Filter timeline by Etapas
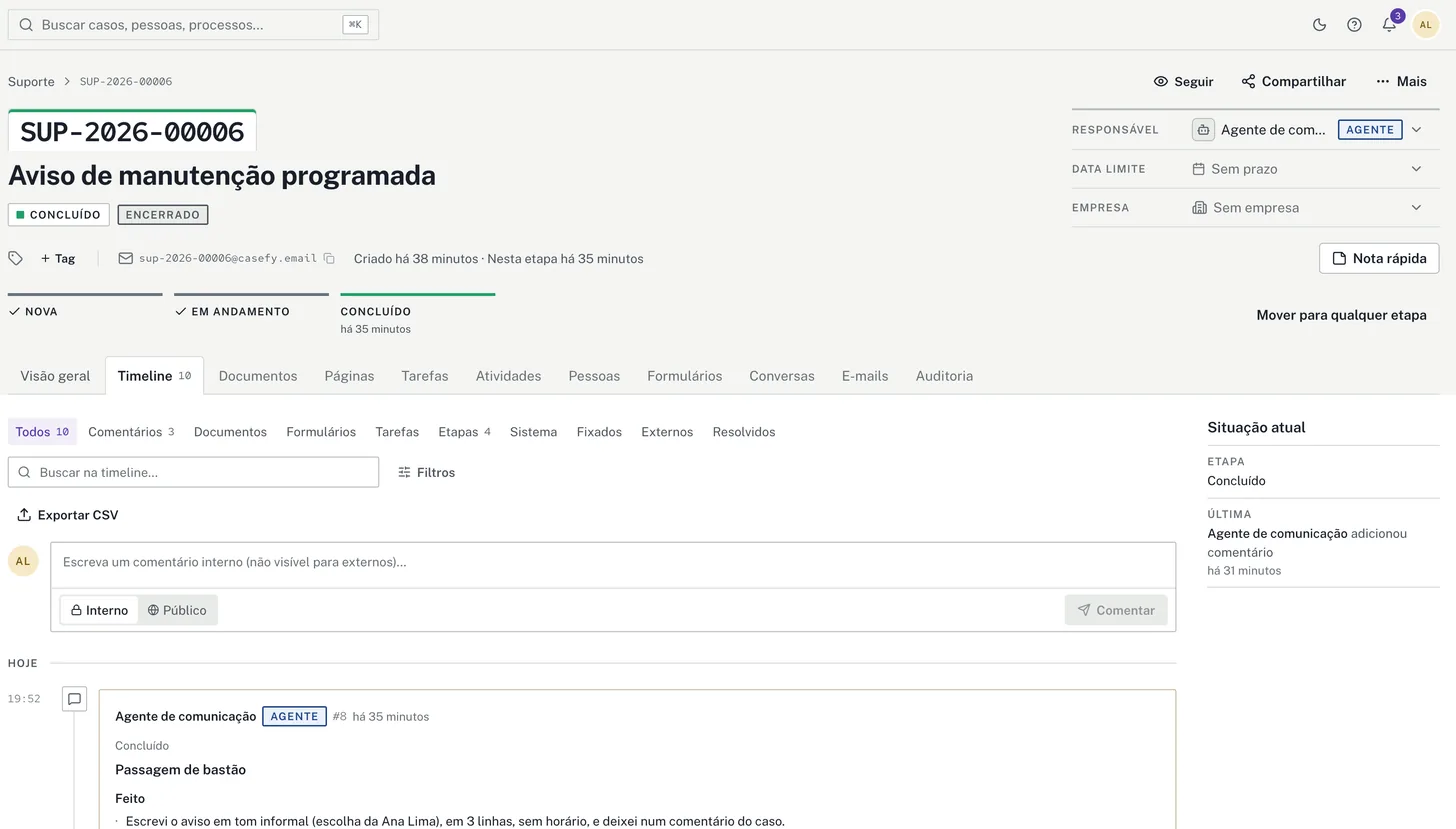This screenshot has height=829, width=1456. click(464, 432)
